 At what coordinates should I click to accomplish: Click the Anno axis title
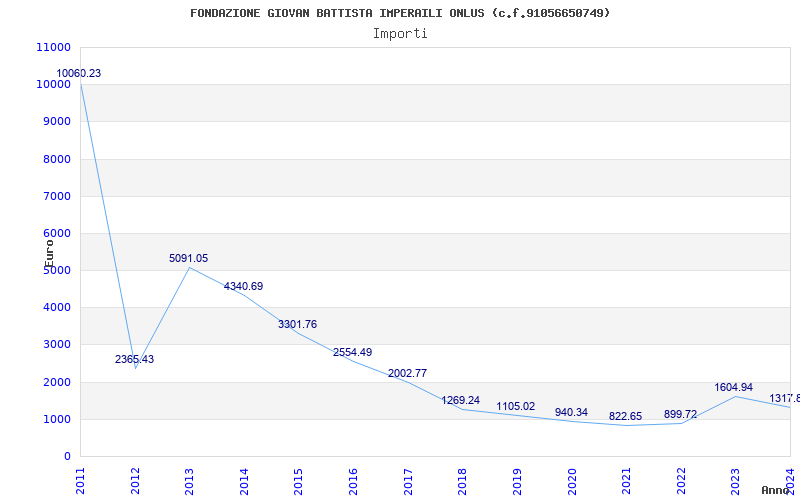775,490
